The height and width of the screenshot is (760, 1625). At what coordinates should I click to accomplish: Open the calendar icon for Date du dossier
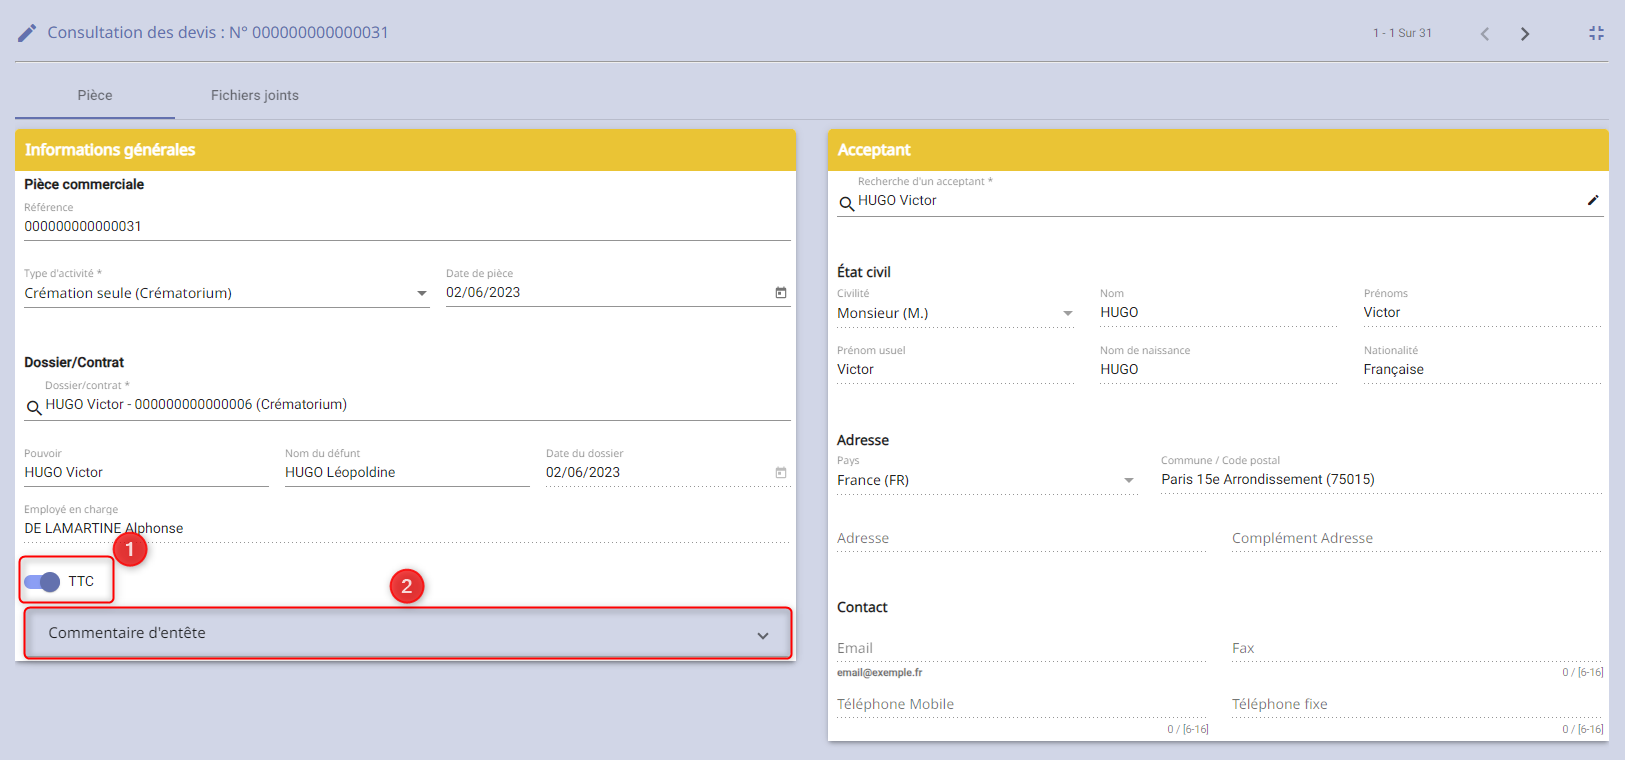(x=781, y=473)
